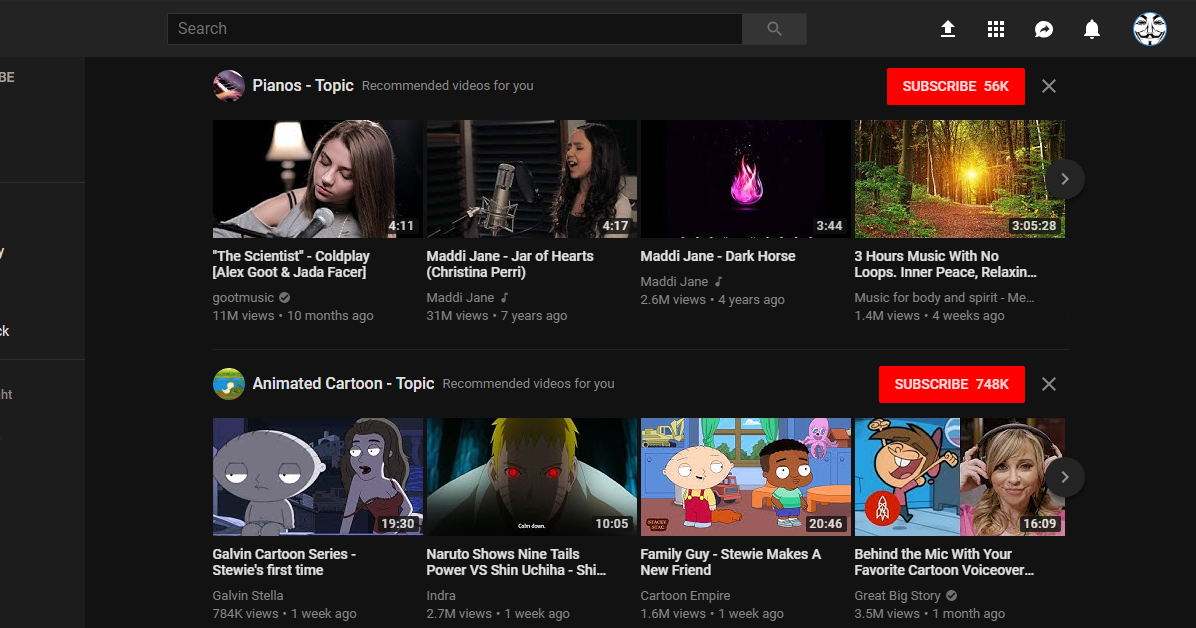The width and height of the screenshot is (1196, 628).
Task: Open Indra channel link
Action: tap(441, 595)
